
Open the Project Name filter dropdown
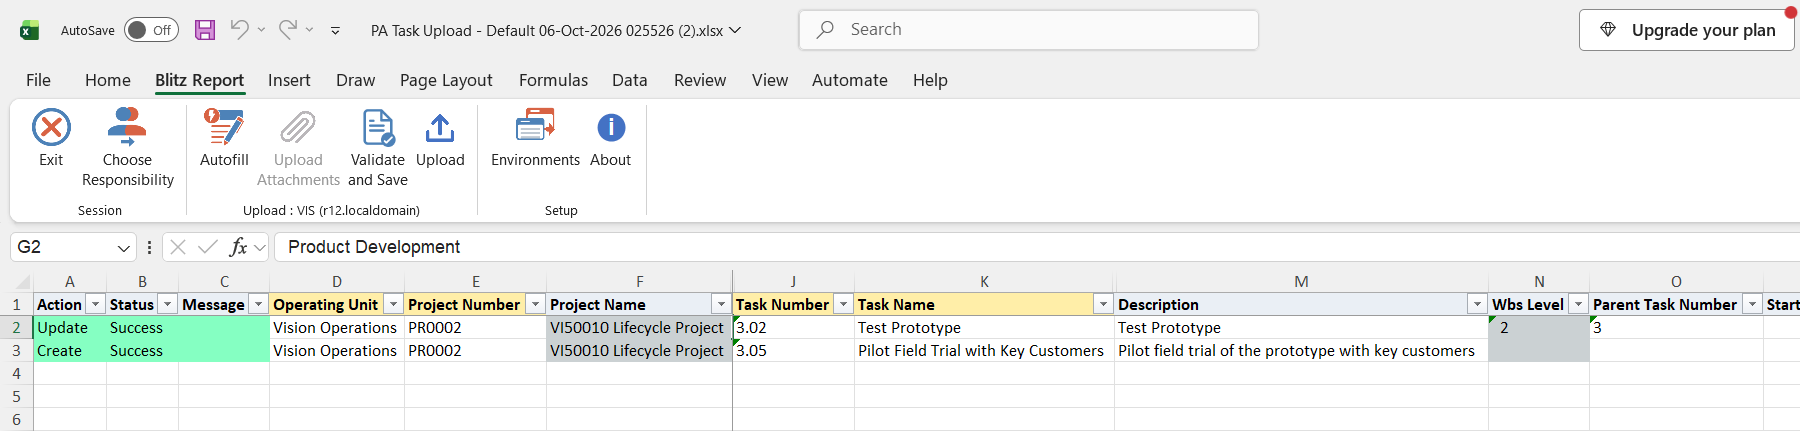tap(721, 304)
